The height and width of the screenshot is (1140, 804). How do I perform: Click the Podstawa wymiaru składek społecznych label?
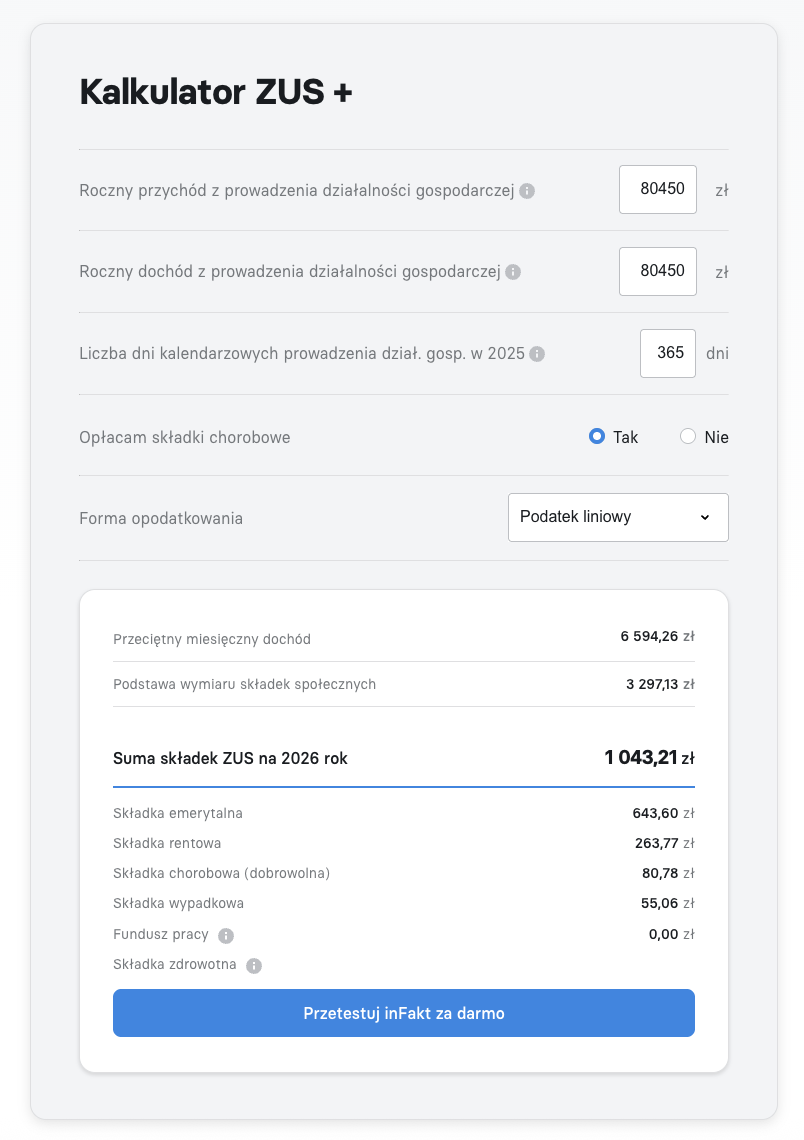(x=245, y=684)
